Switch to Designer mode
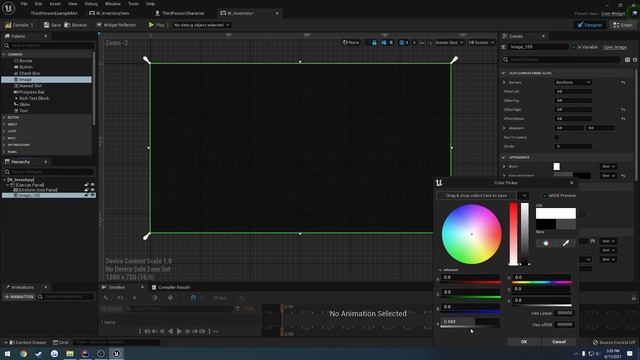 [x=589, y=25]
